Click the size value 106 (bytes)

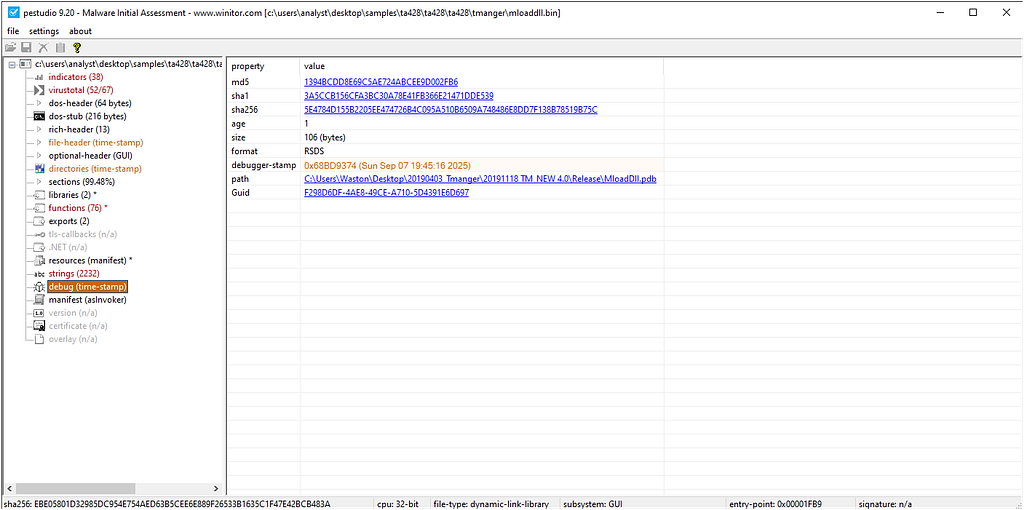(x=325, y=138)
